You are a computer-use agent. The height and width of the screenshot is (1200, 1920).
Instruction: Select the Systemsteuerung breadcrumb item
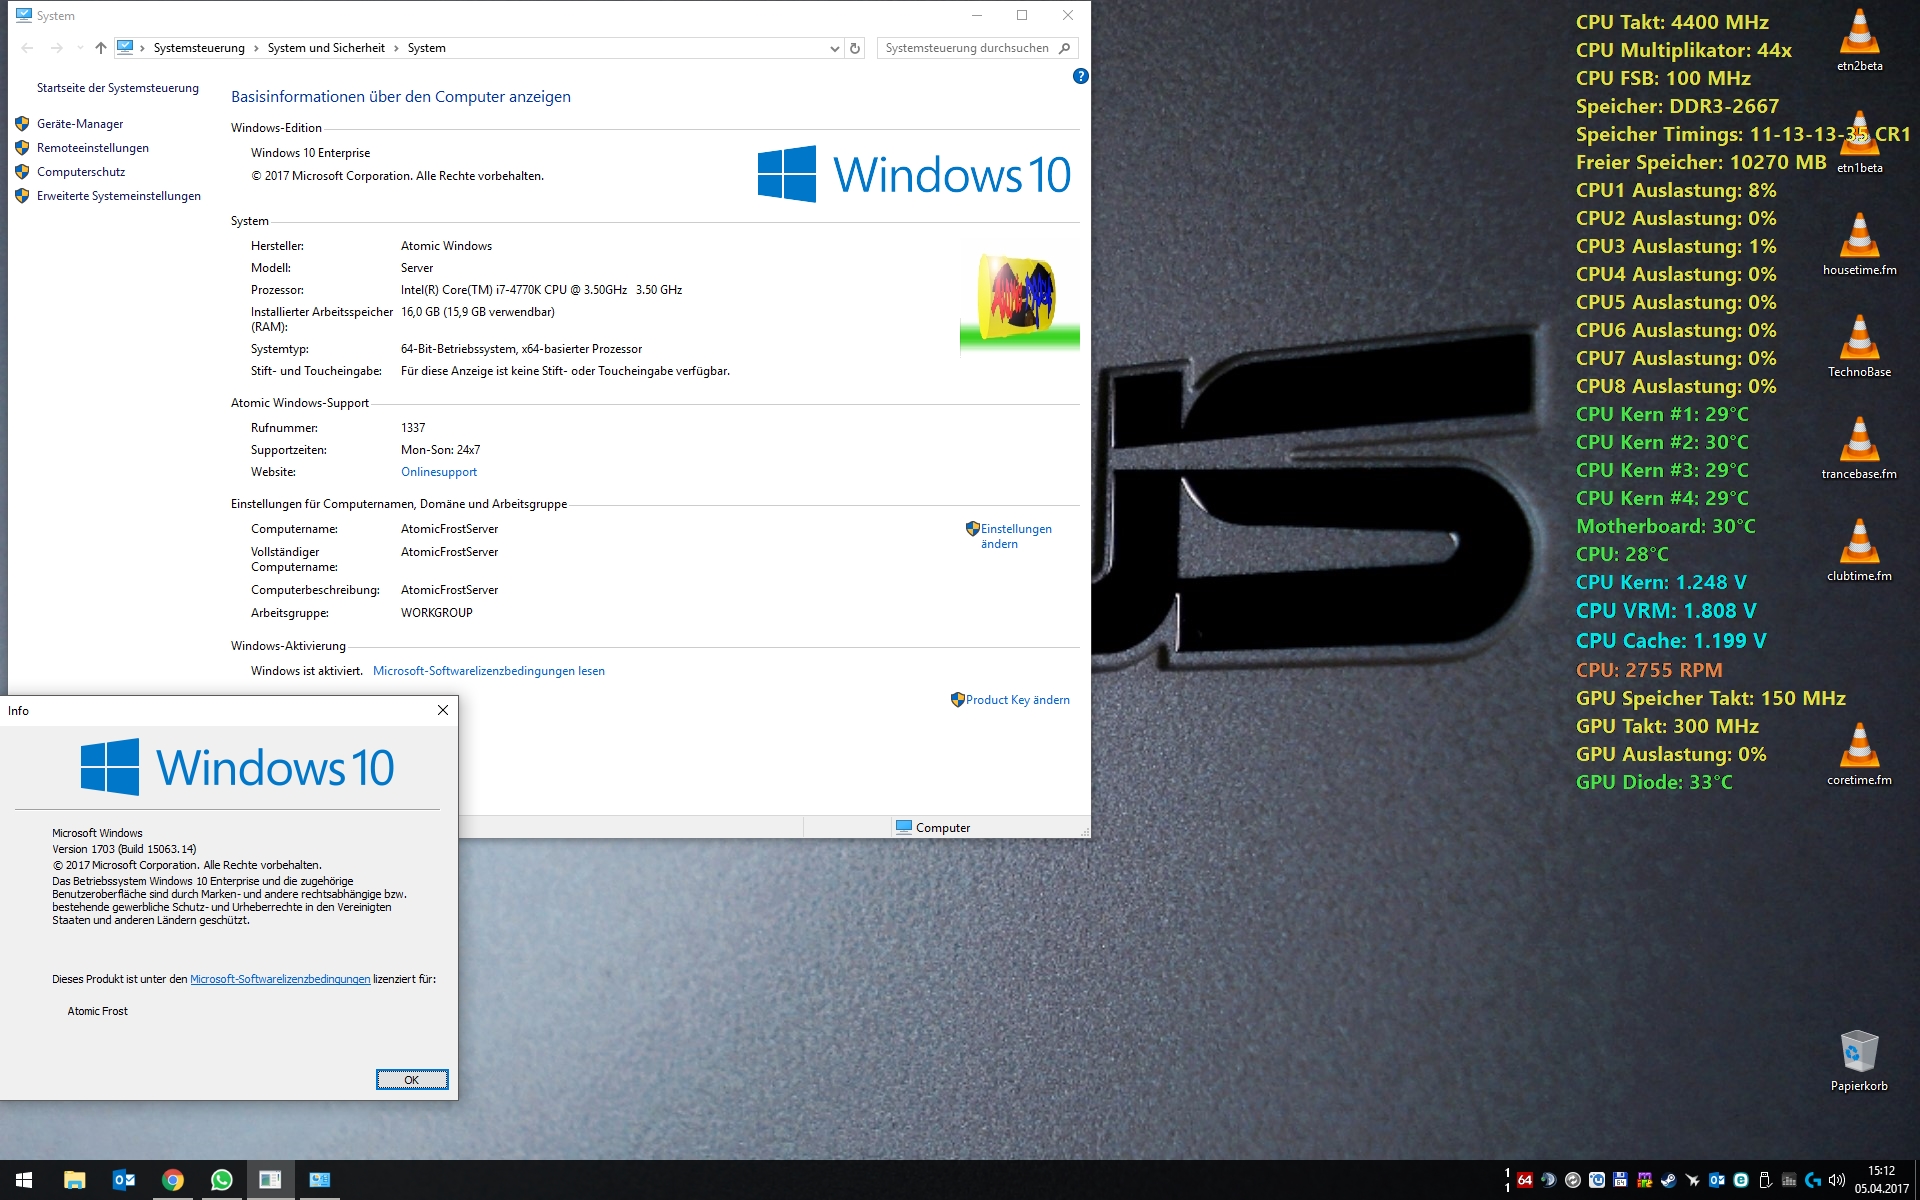(199, 48)
